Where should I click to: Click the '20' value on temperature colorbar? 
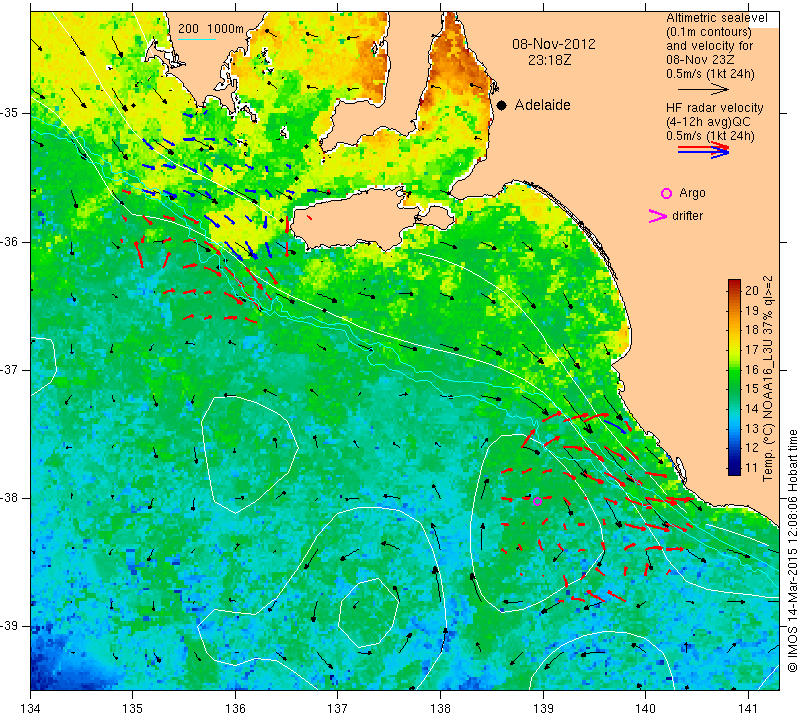(752, 290)
